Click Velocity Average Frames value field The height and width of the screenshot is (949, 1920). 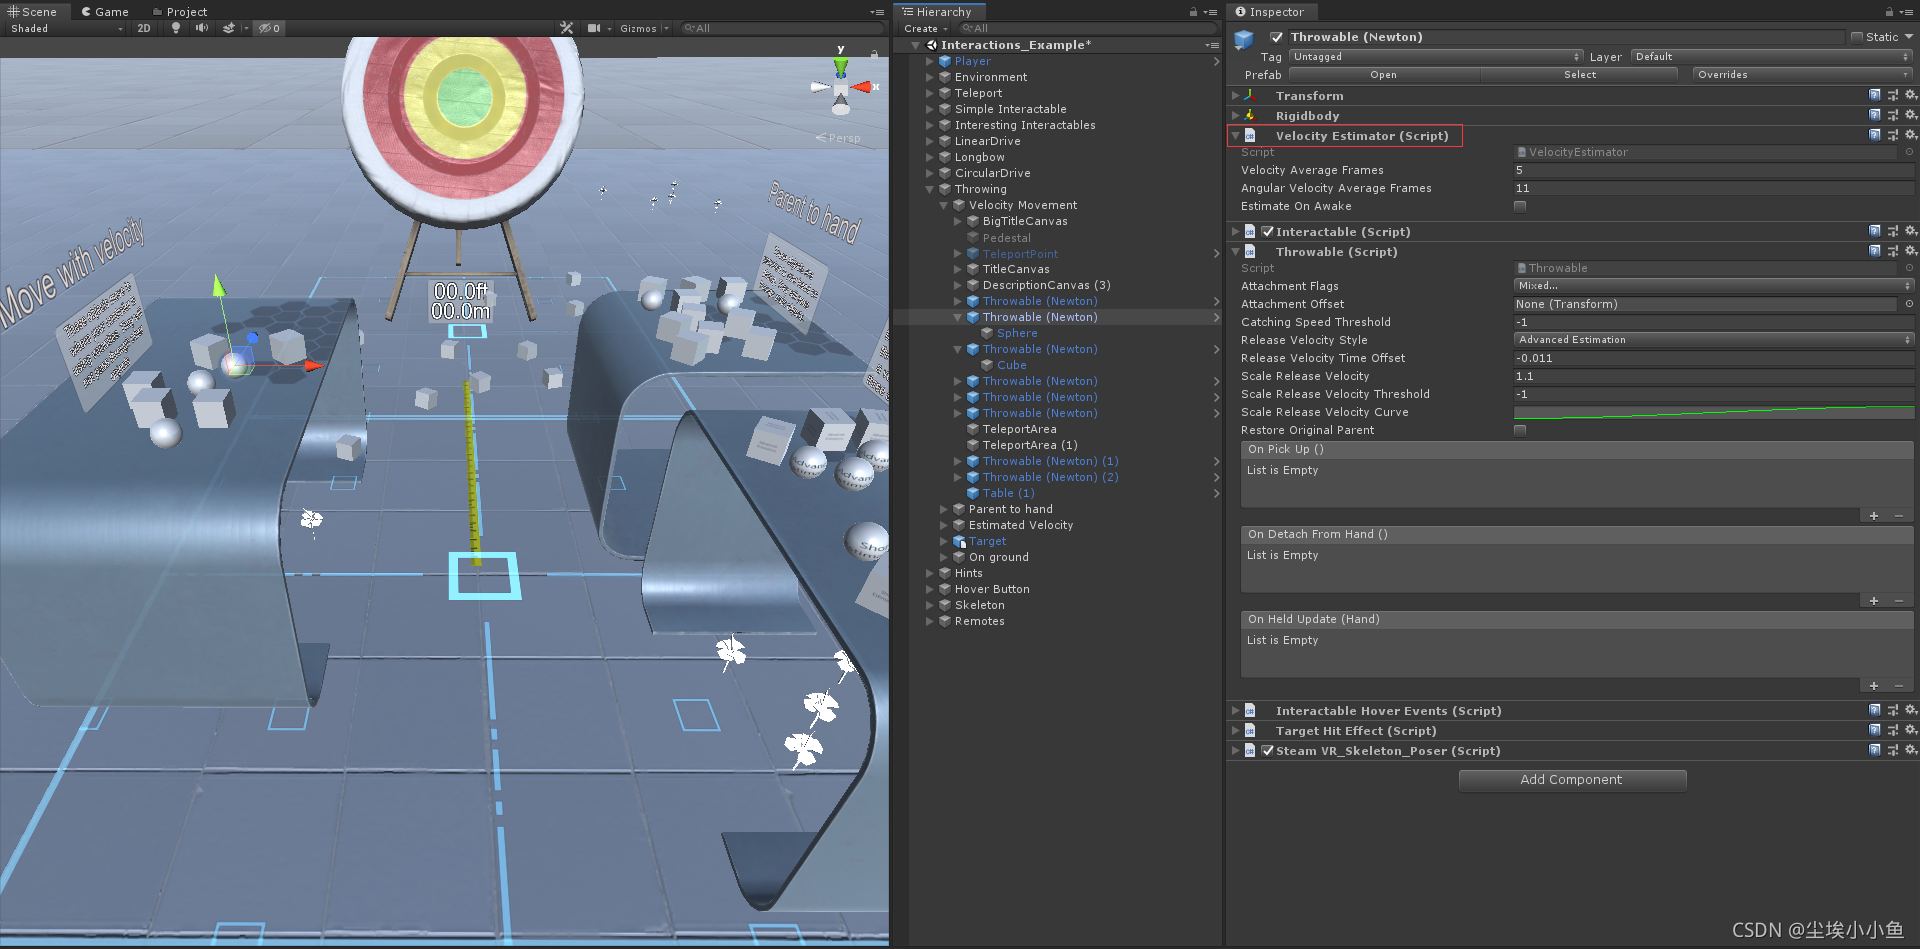(1714, 170)
